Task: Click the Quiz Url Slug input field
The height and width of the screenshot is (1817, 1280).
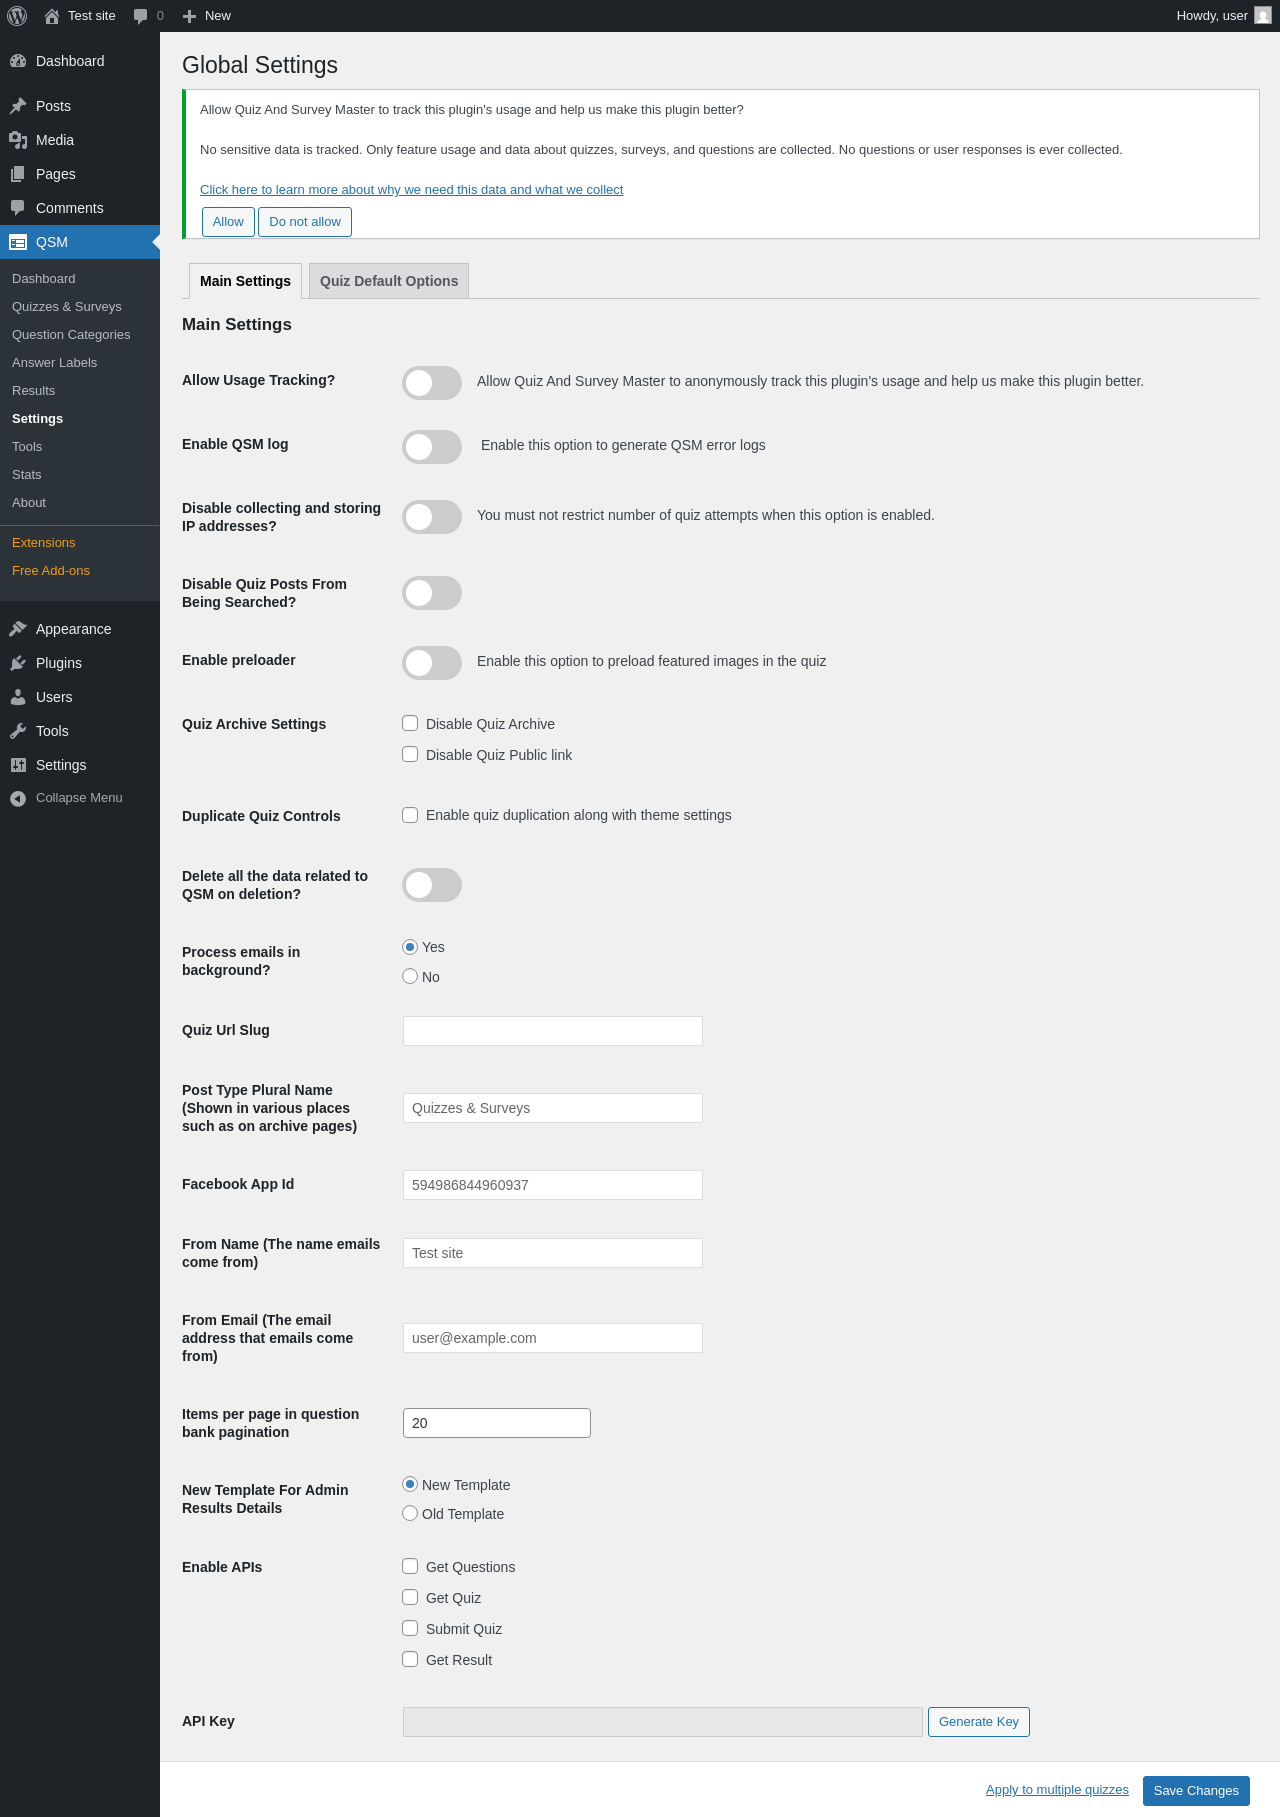Action: pos(552,1031)
